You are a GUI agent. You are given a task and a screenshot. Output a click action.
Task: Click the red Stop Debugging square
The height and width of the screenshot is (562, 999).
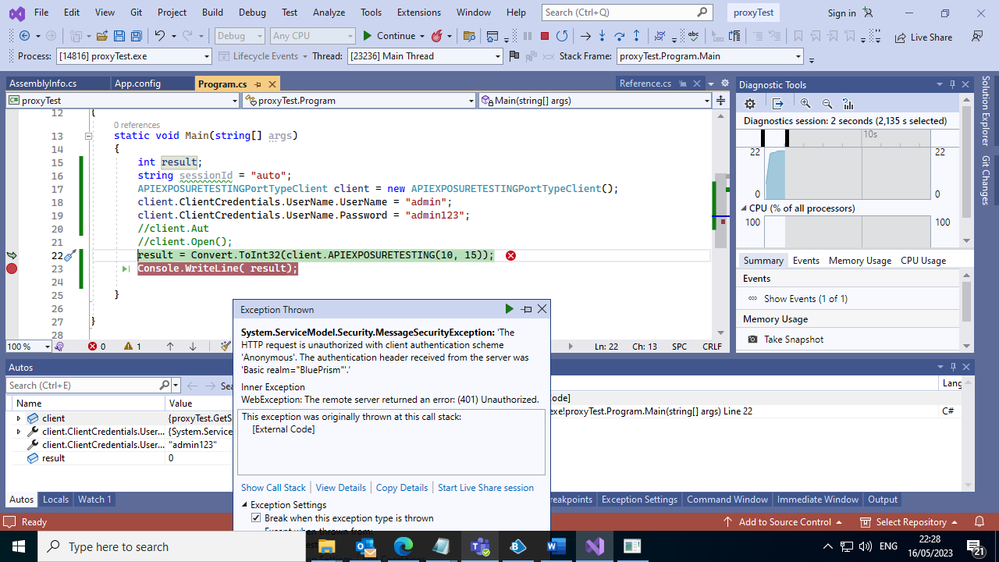click(545, 36)
